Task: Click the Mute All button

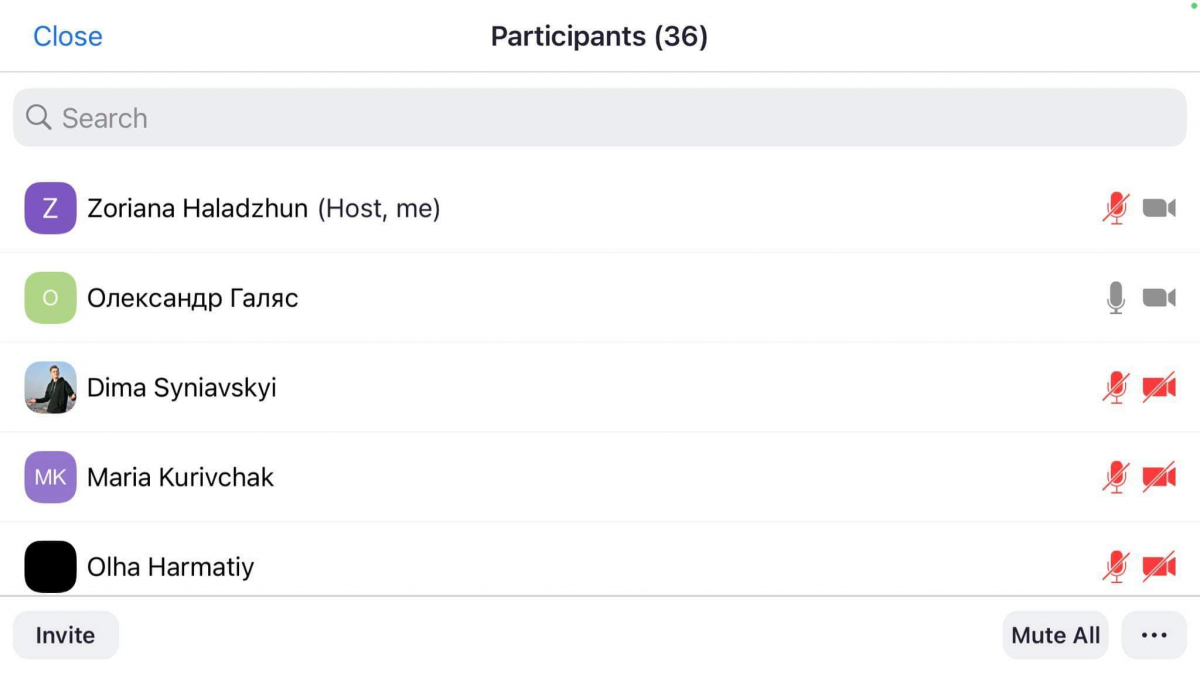Action: 1055,635
